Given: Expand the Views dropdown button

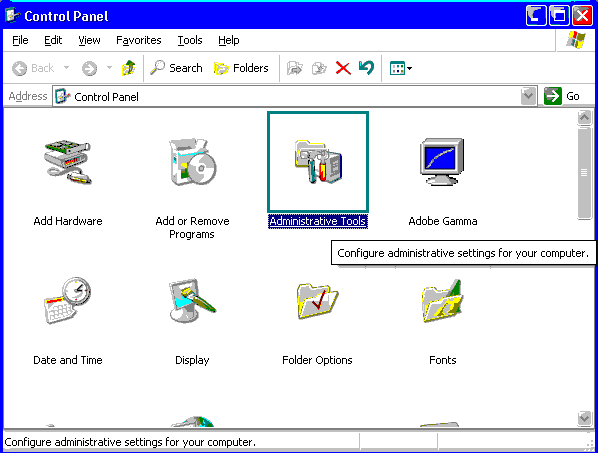Looking at the screenshot, I should [401, 68].
